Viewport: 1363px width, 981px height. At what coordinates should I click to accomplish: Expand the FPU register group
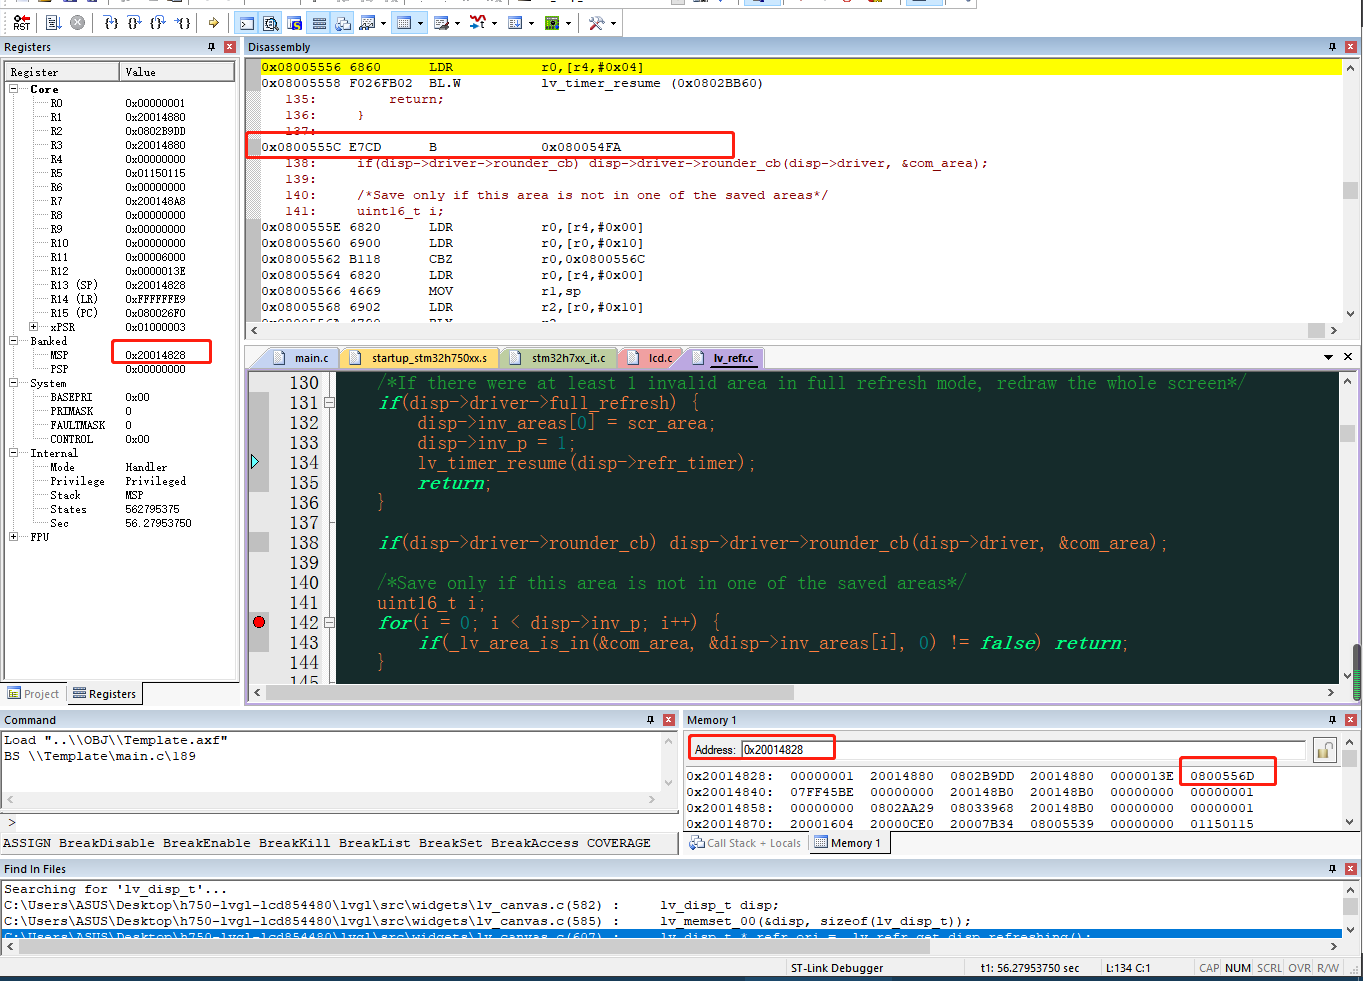14,537
